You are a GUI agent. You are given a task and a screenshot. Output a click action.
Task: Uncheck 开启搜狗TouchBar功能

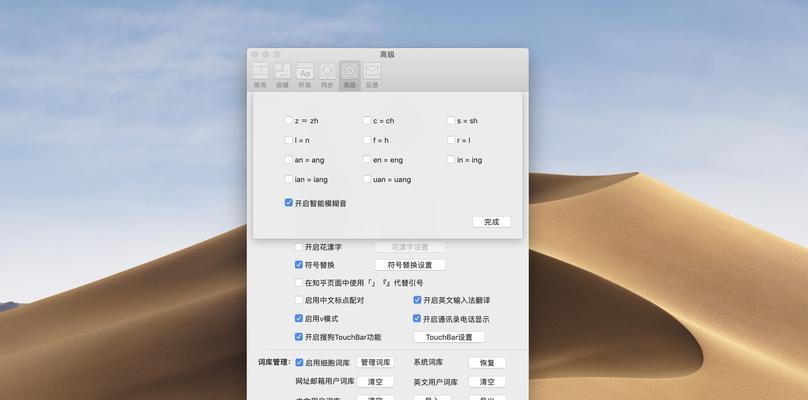tap(299, 337)
